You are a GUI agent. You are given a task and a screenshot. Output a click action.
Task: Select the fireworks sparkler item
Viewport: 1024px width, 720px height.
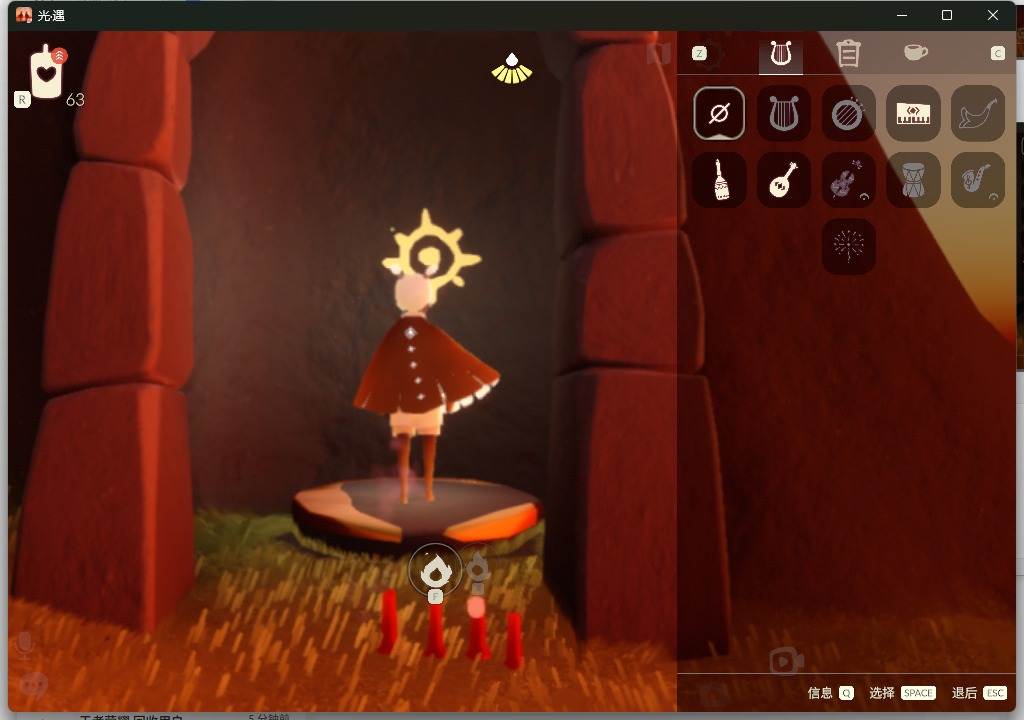(x=848, y=246)
